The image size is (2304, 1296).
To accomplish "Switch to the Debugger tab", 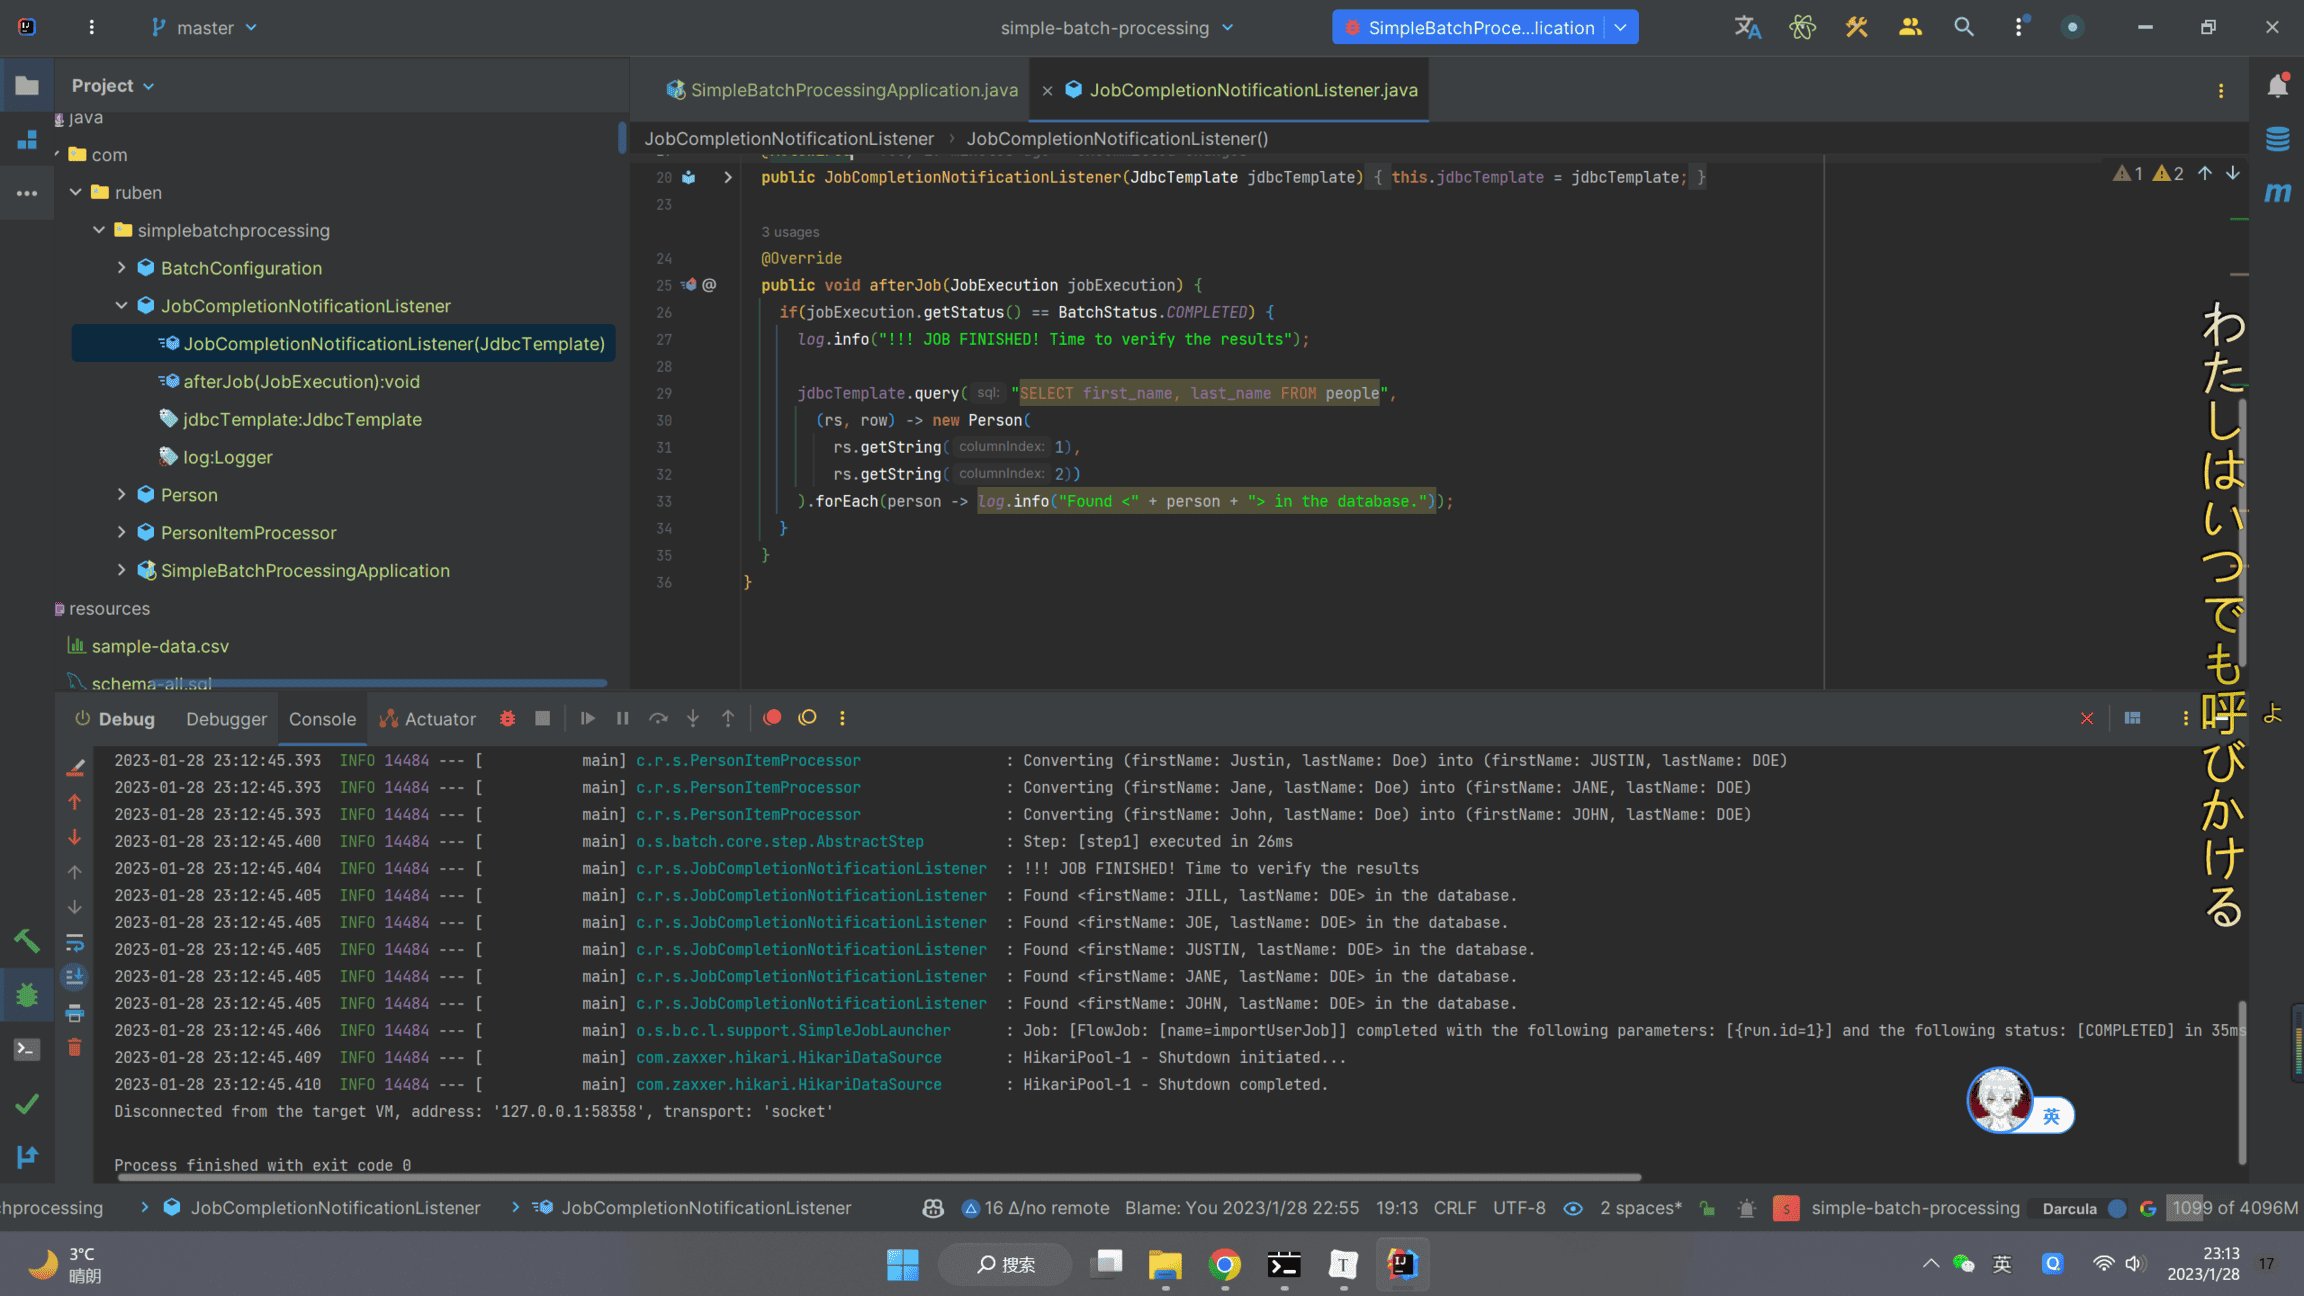I will 226,719.
